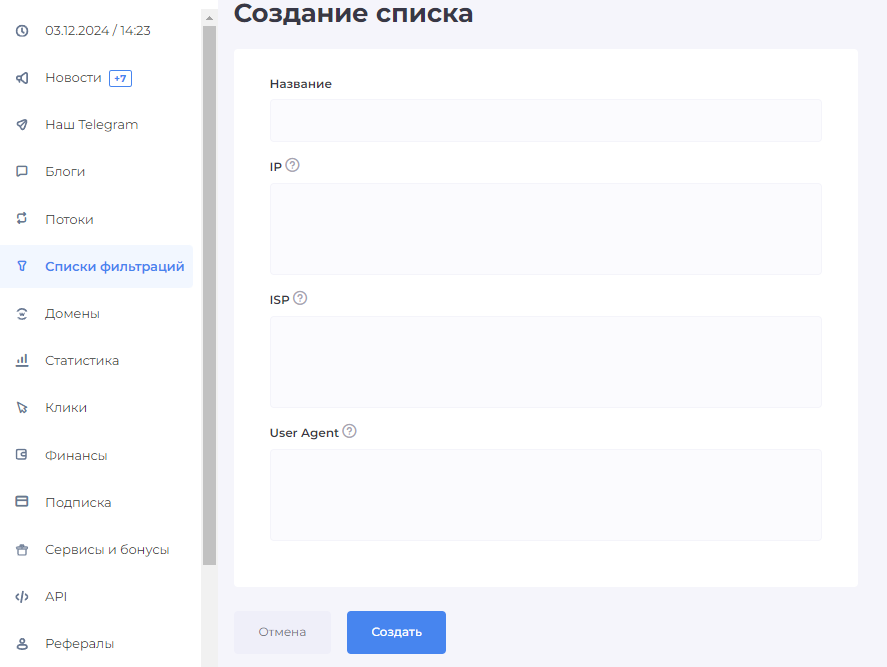Focus the IP text area
Image resolution: width=887 pixels, height=667 pixels.
pos(546,229)
